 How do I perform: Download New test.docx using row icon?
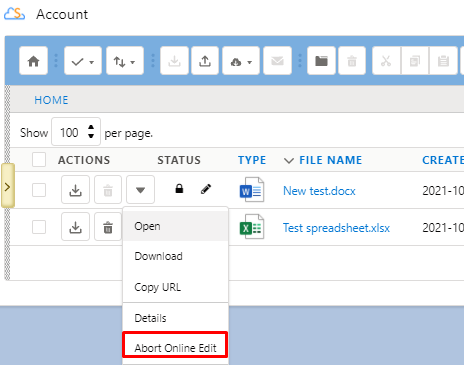click(x=75, y=190)
